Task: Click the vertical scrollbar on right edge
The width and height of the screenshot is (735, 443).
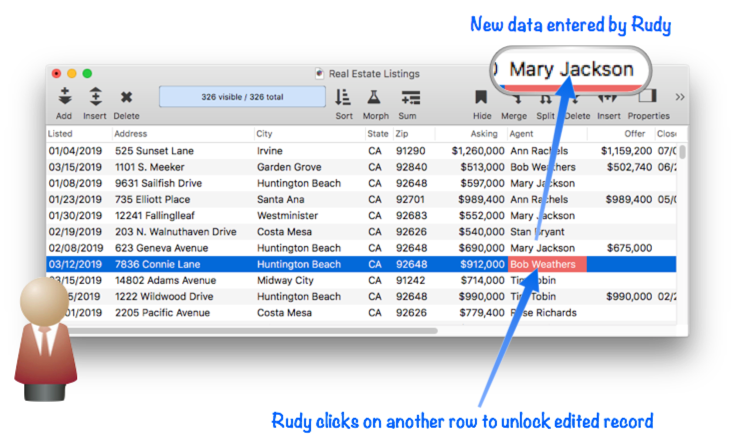Action: pyautogui.click(x=682, y=152)
